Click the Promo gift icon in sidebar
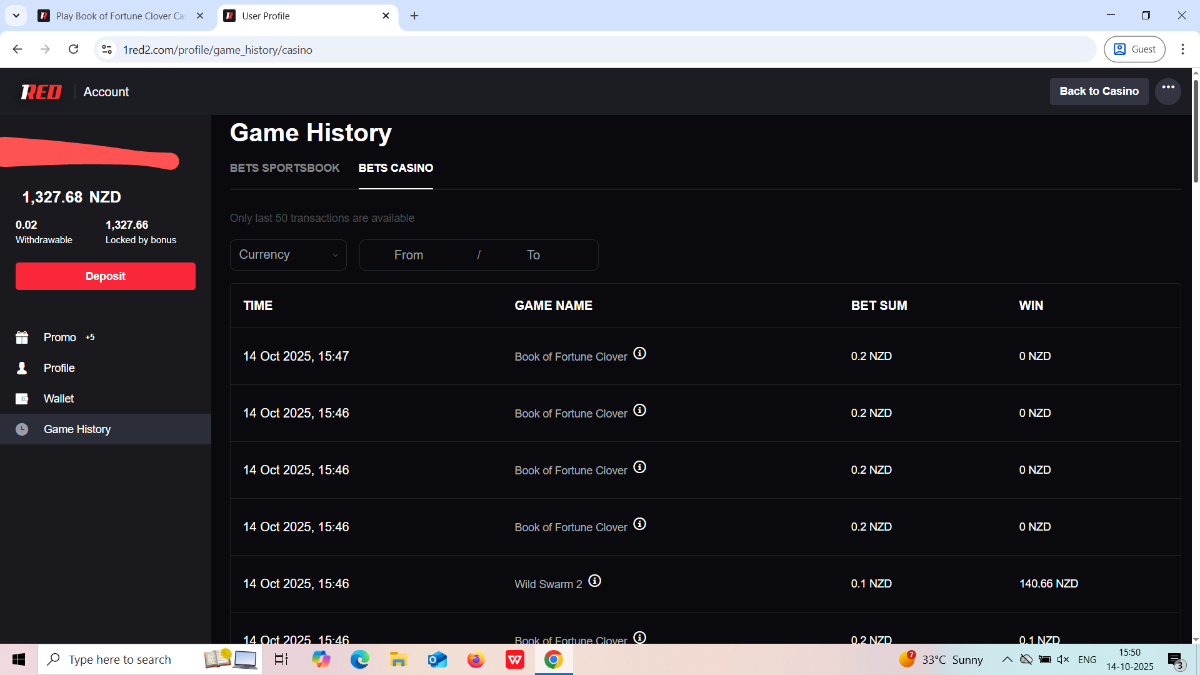Image resolution: width=1200 pixels, height=675 pixels. 22,338
